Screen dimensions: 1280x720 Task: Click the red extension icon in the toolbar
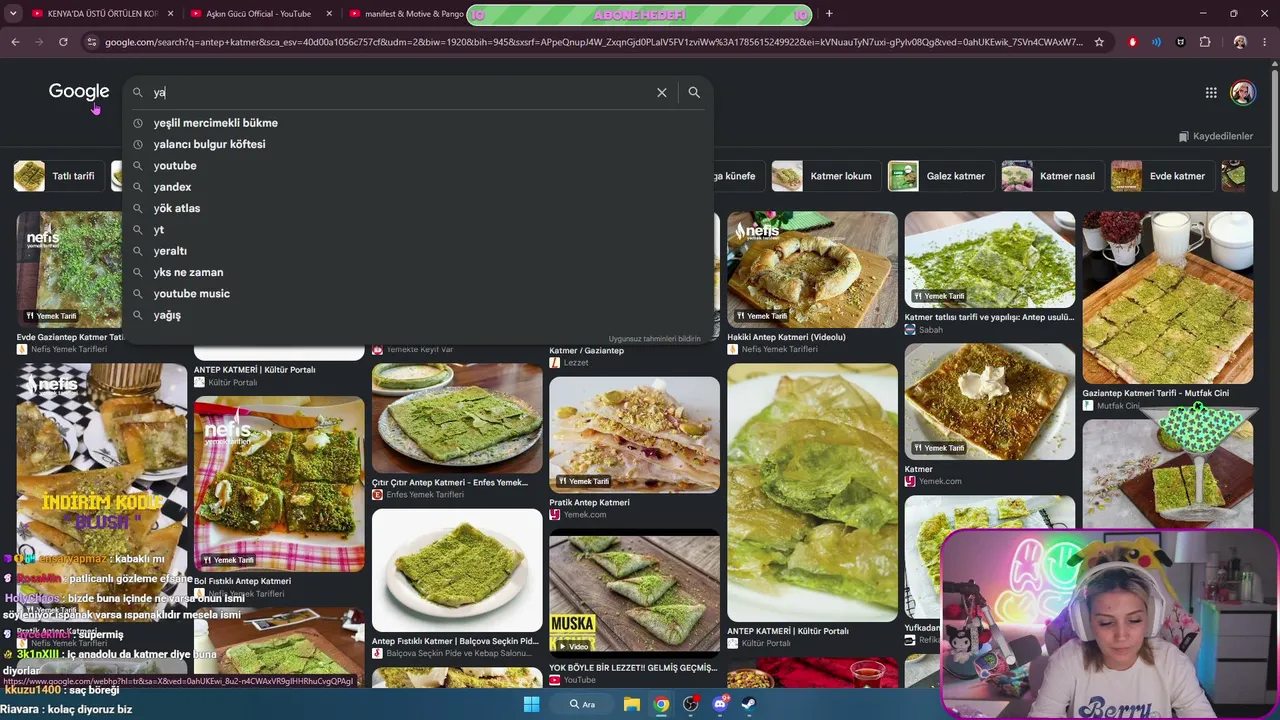pyautogui.click(x=1132, y=42)
